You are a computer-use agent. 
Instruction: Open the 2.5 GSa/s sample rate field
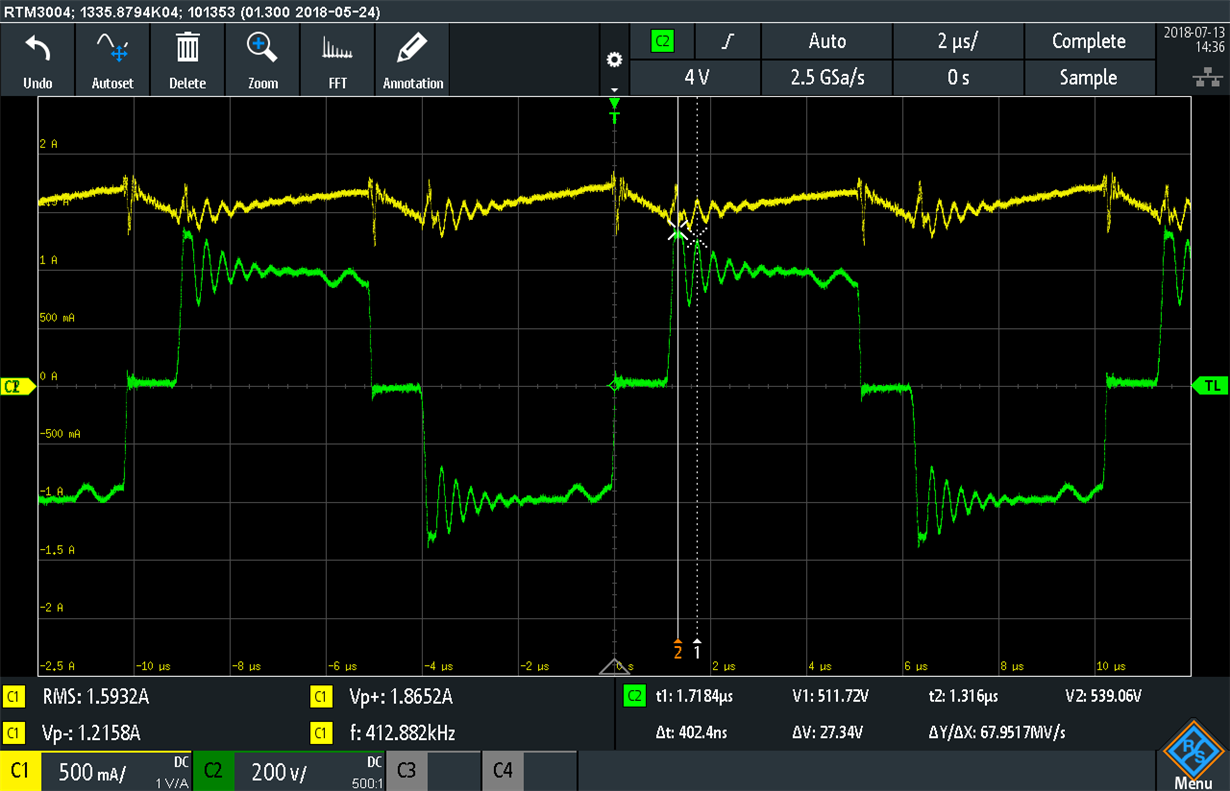[827, 77]
